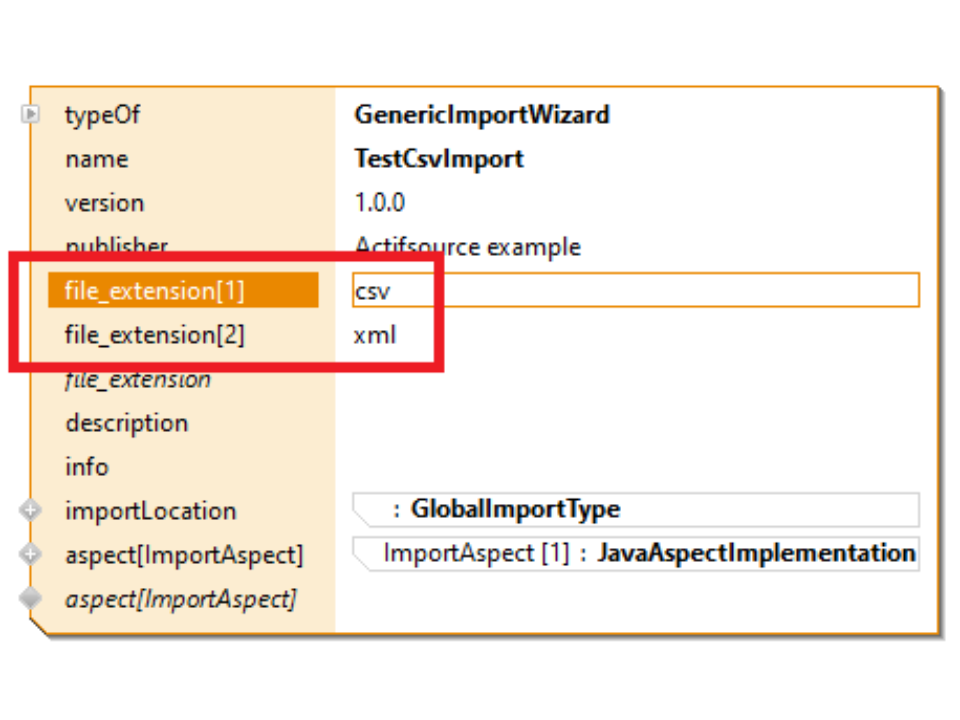Image resolution: width=960 pixels, height=720 pixels.
Task: Select the importLocation property label
Action: click(150, 511)
